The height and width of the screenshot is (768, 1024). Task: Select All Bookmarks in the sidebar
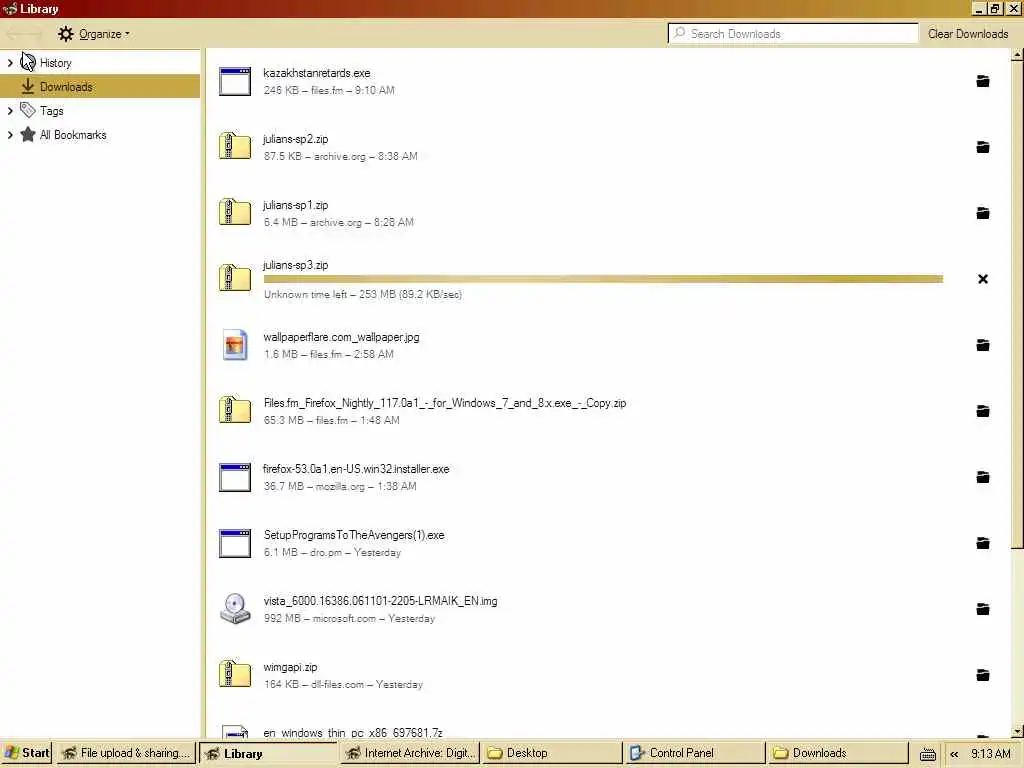100,135
